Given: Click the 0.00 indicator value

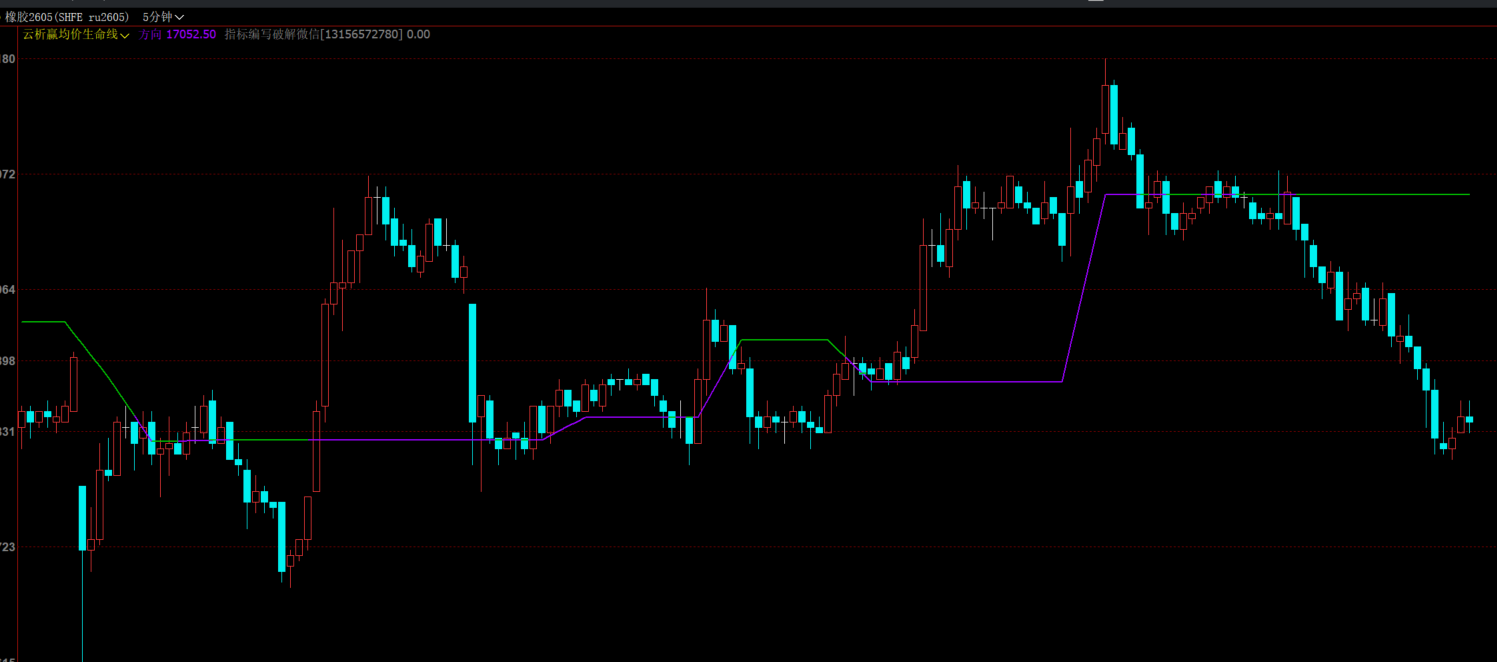Looking at the screenshot, I should click(418, 35).
